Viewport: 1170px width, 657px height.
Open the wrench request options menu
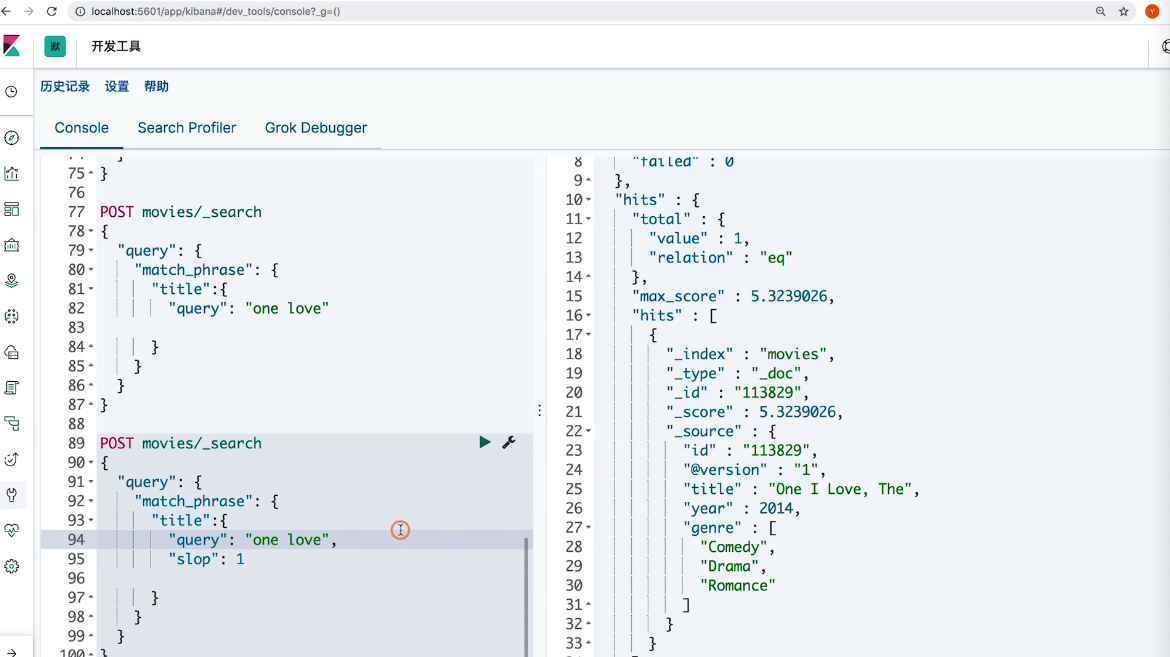508,442
